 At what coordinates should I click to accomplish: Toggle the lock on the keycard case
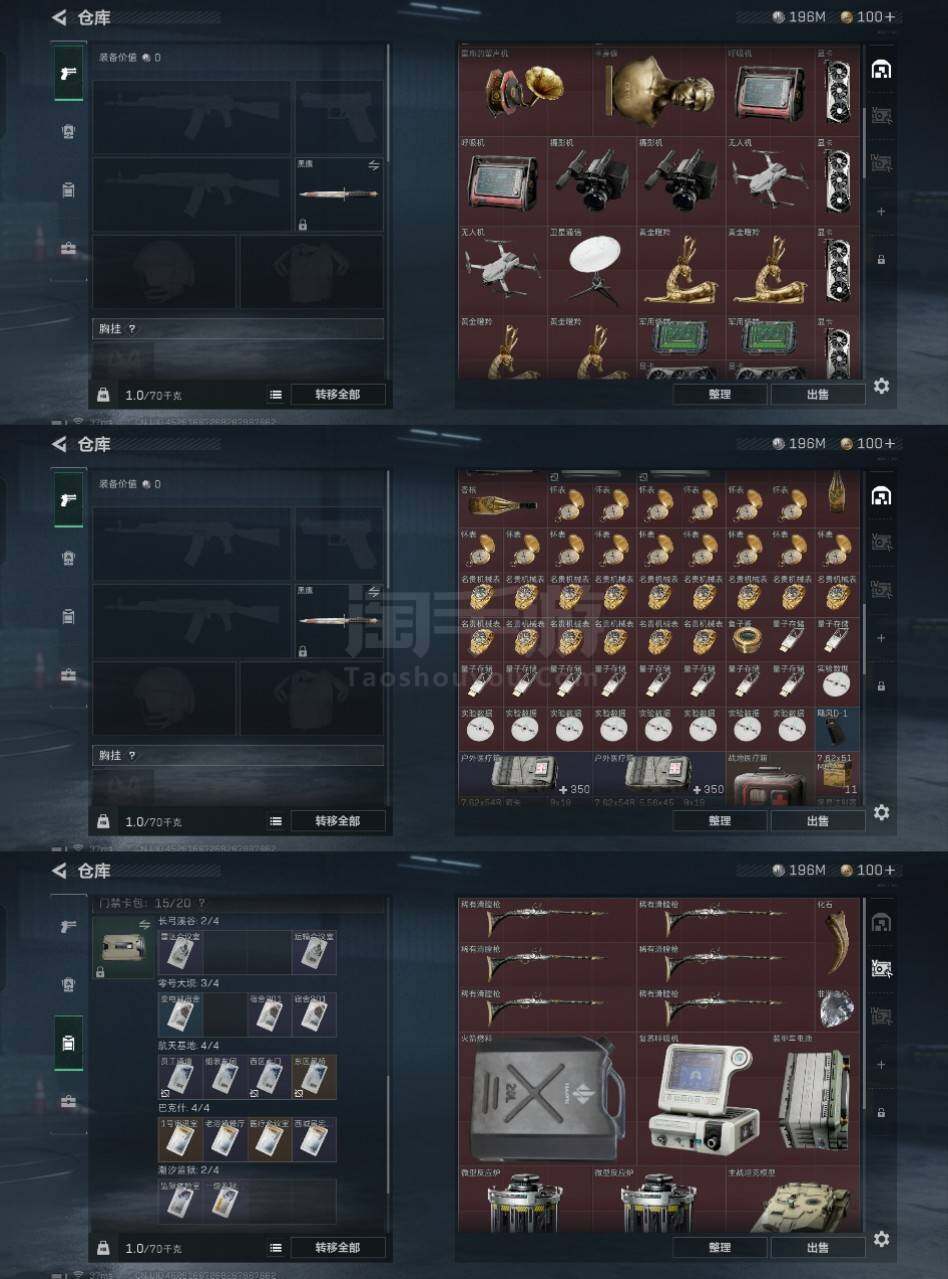pyautogui.click(x=100, y=971)
